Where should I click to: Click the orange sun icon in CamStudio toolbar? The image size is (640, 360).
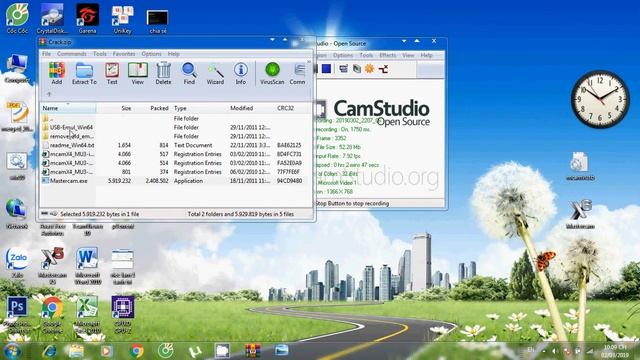pos(369,69)
